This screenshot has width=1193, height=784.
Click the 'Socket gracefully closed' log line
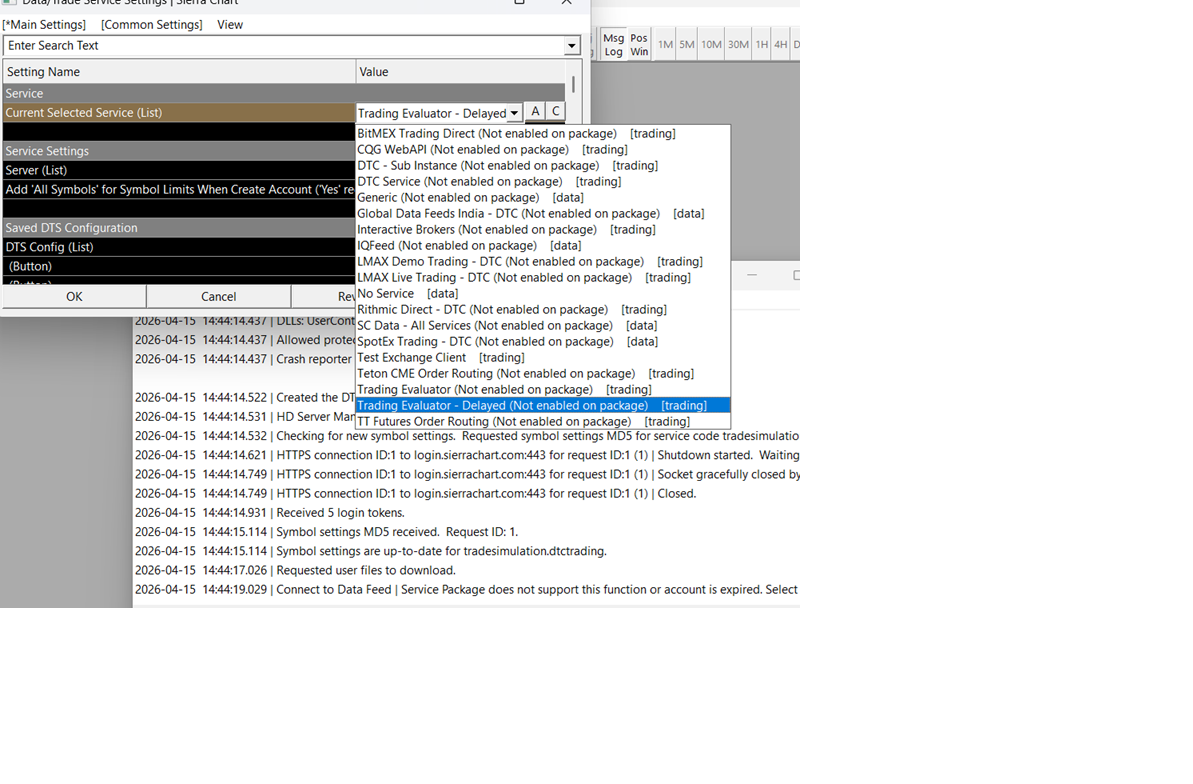tap(466, 473)
